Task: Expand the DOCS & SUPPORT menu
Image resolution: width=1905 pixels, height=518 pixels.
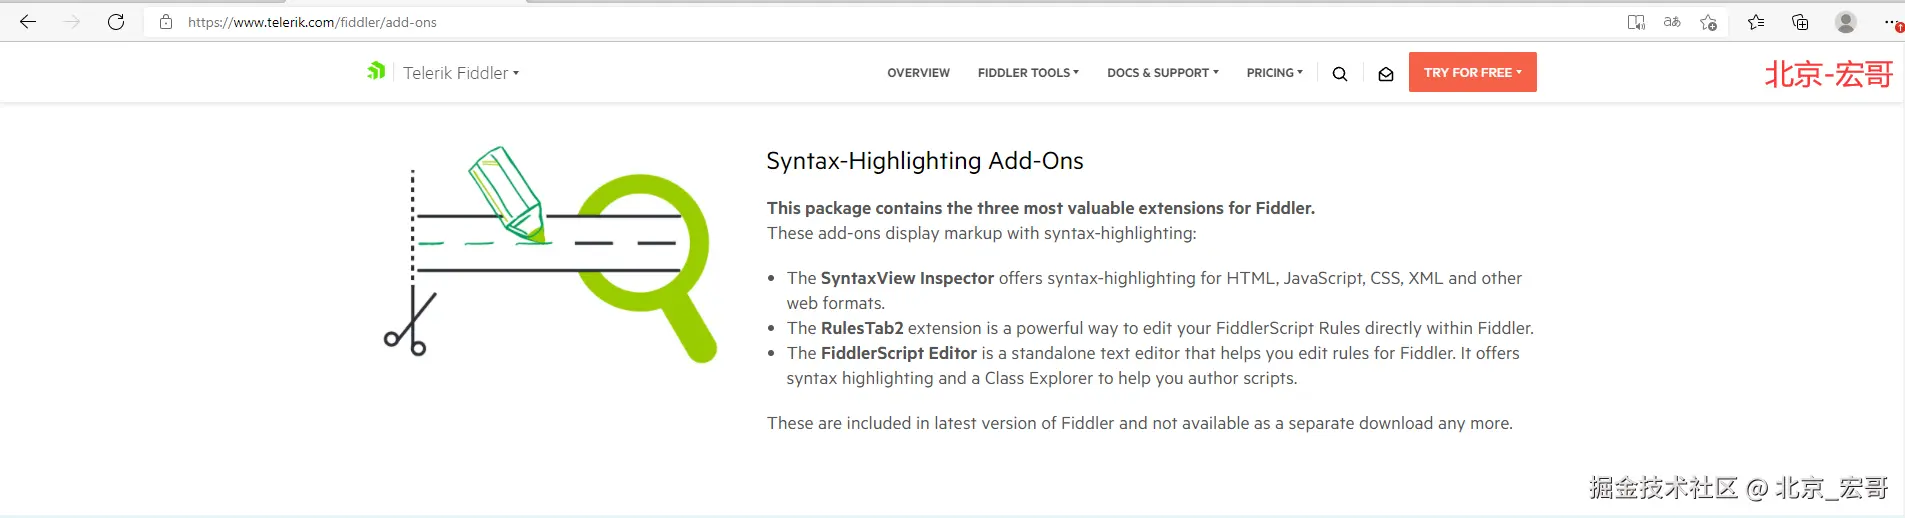Action: (1163, 73)
